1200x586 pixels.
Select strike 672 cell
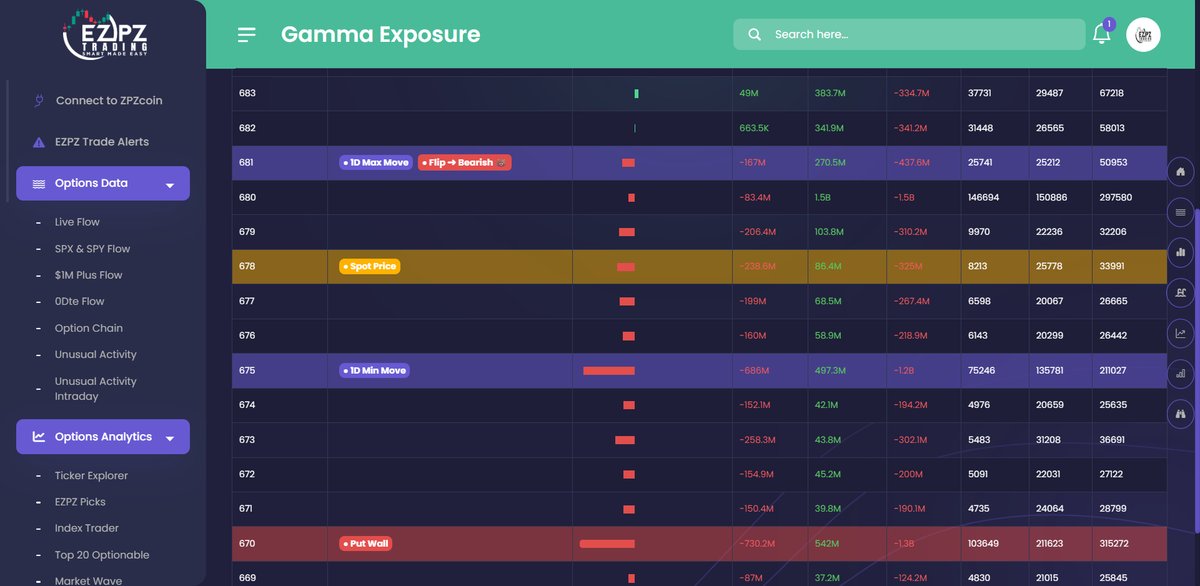pos(280,474)
